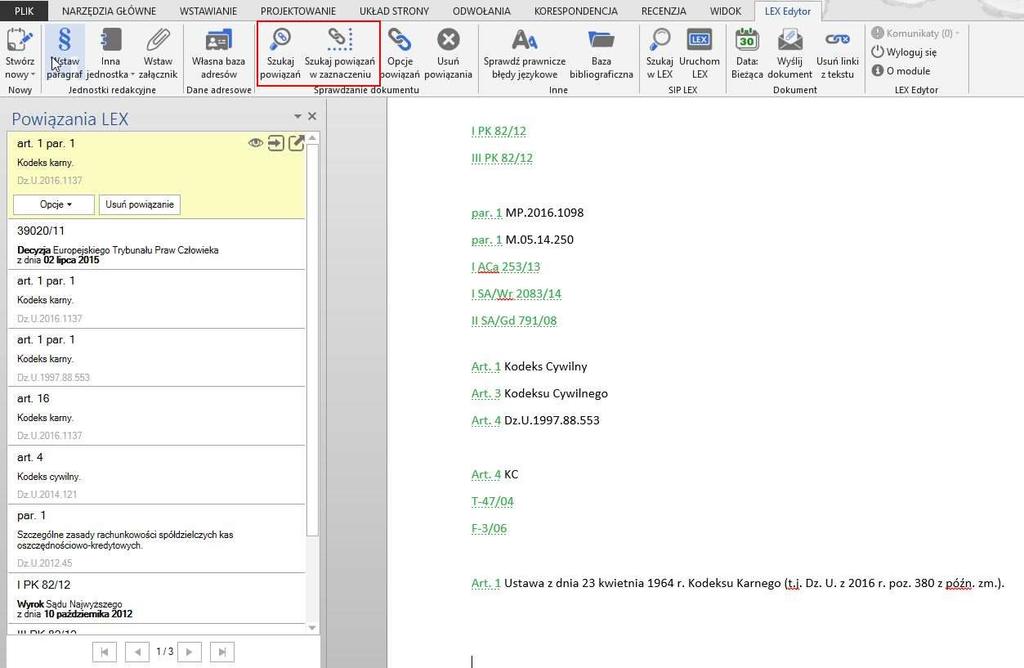Select I PK 82/12 Wyrok entry in panel

point(157,598)
